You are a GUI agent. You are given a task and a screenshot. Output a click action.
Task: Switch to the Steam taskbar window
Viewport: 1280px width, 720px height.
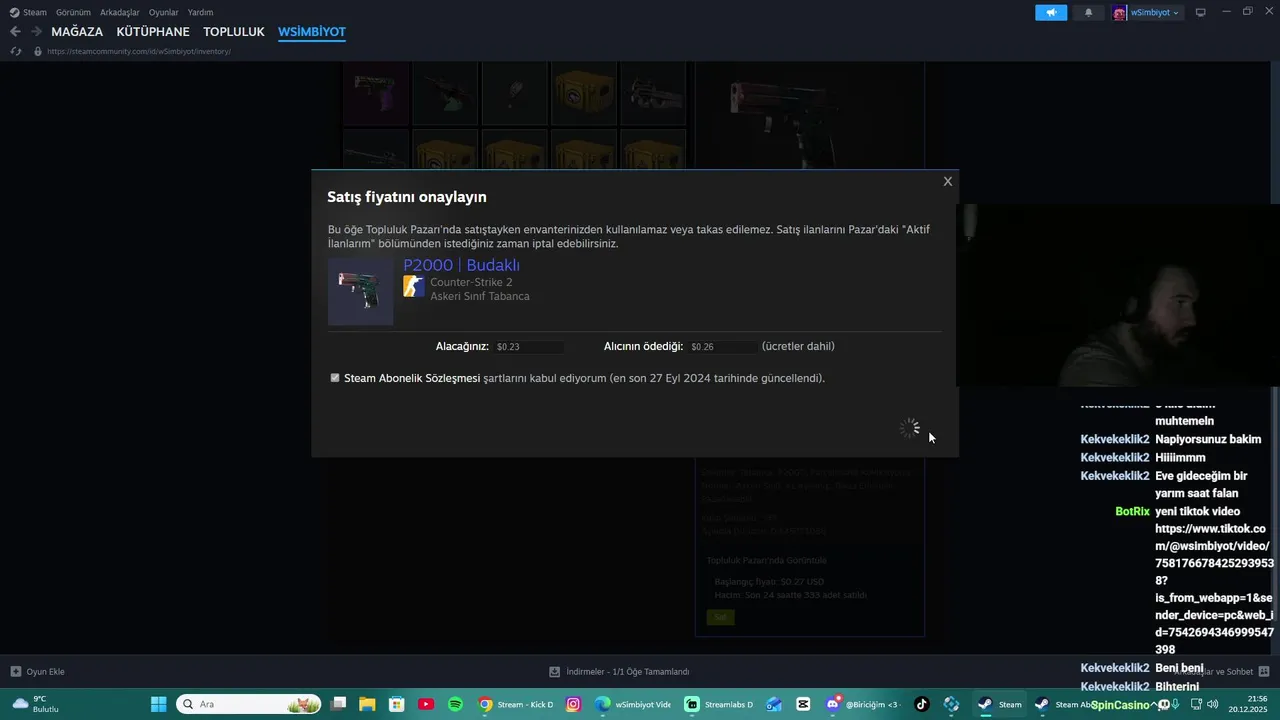point(999,704)
